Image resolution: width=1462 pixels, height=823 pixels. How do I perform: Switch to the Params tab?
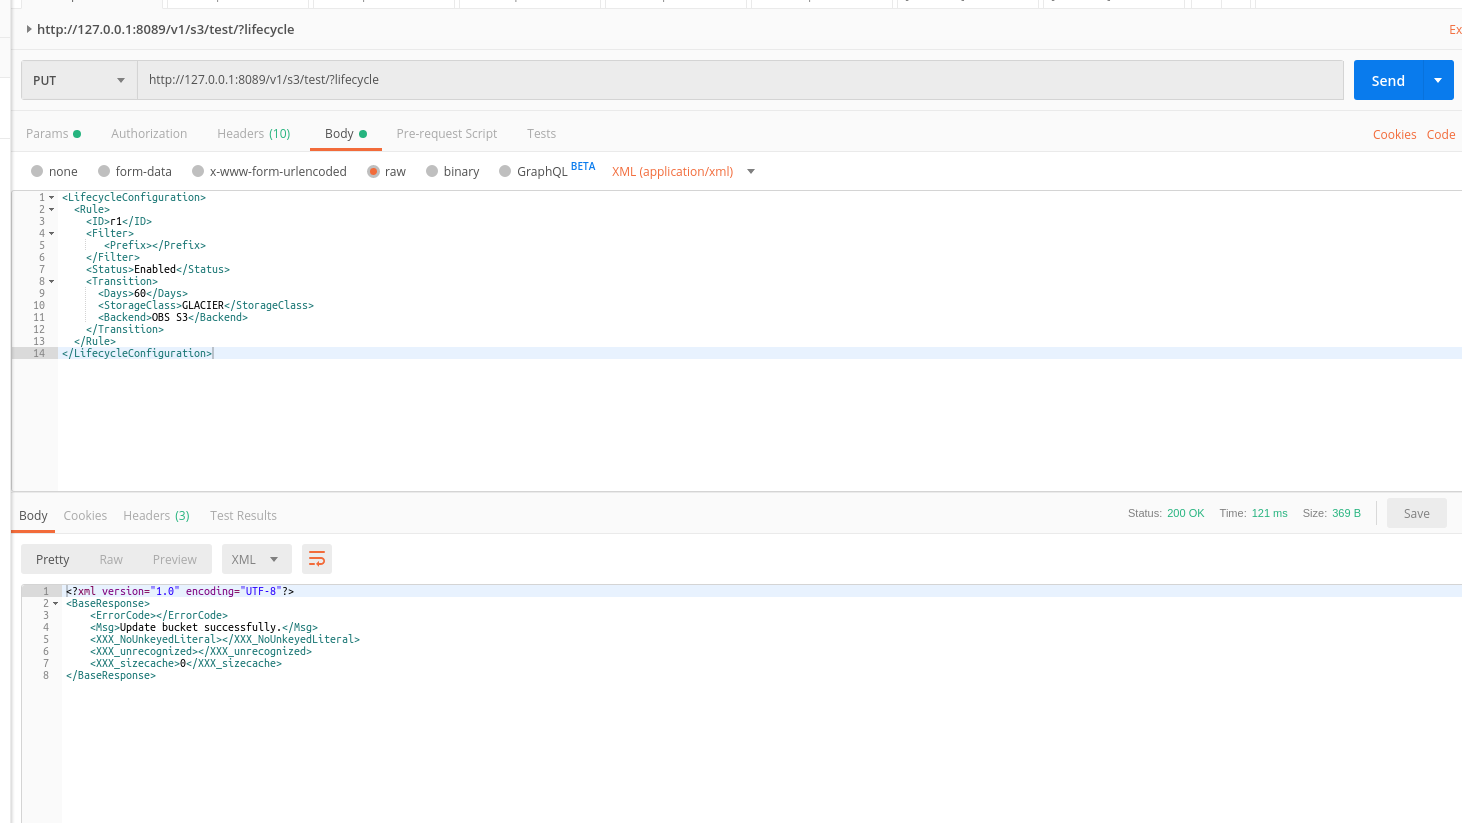pos(53,133)
